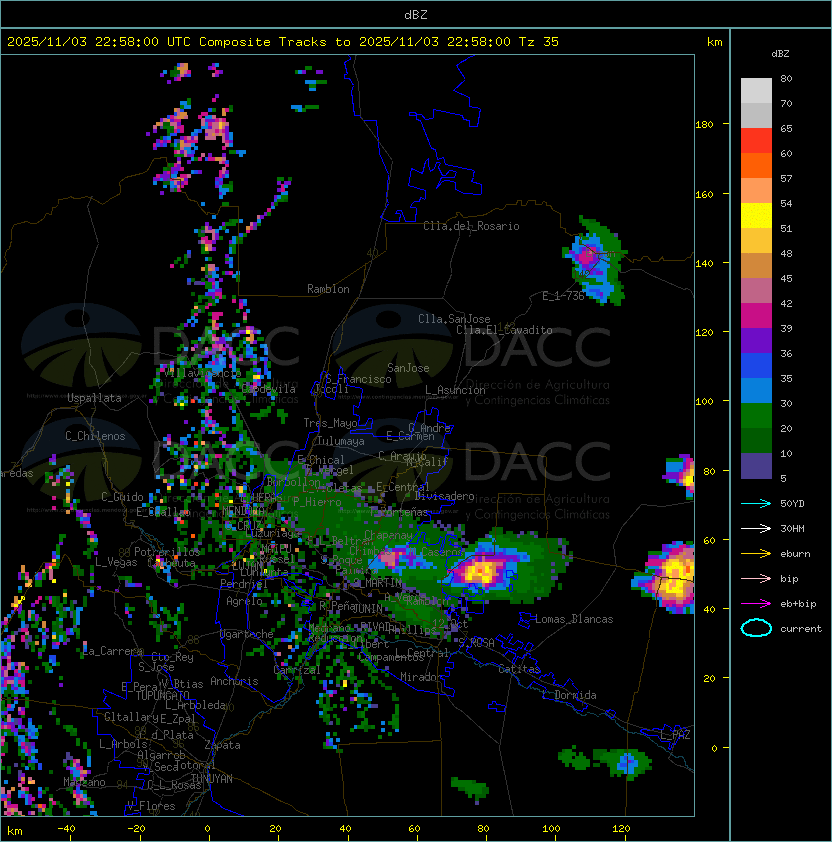832x842 pixels.
Task: Click the 'Zapata' map label
Action: (x=222, y=745)
